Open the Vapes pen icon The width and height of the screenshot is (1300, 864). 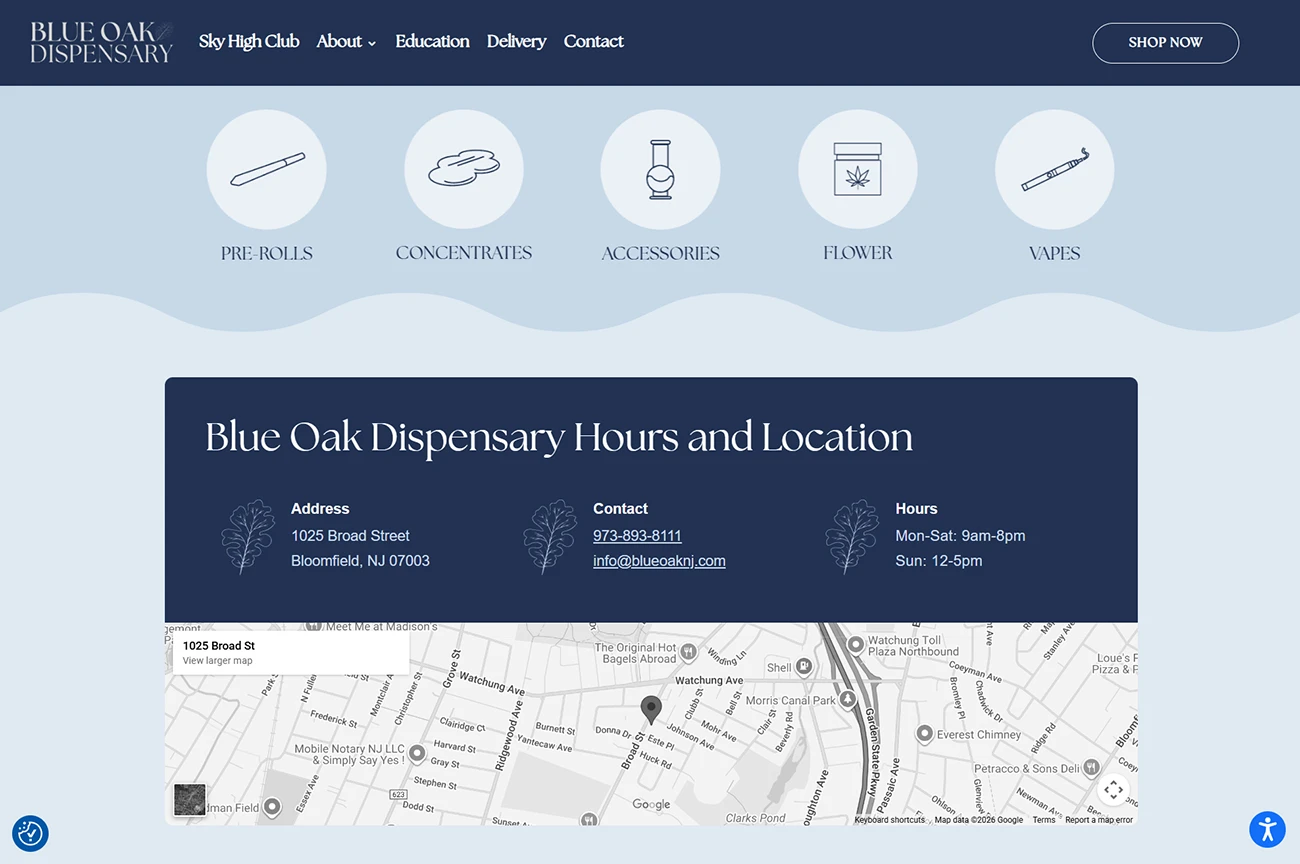[1054, 169]
